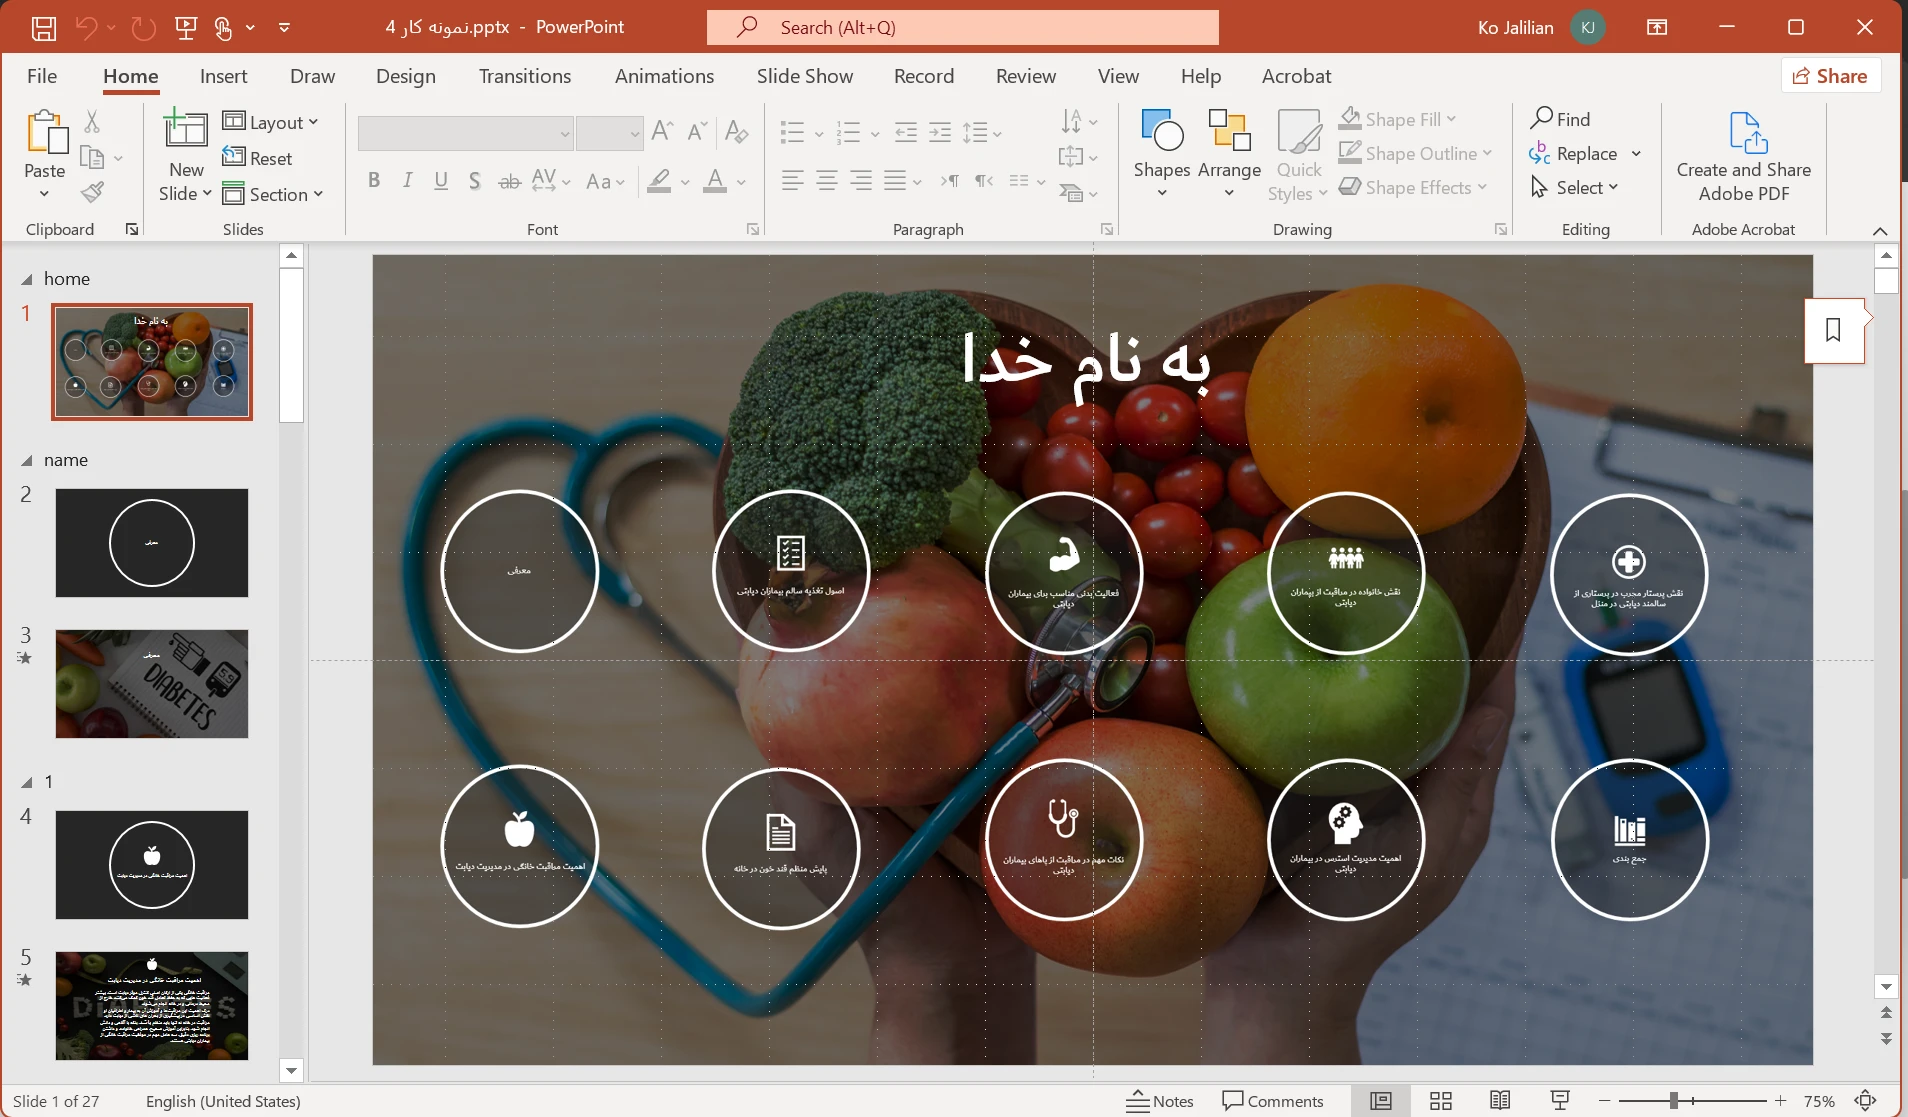The image size is (1908, 1117).
Task: Click Decrease Font Size icon
Action: (x=698, y=130)
